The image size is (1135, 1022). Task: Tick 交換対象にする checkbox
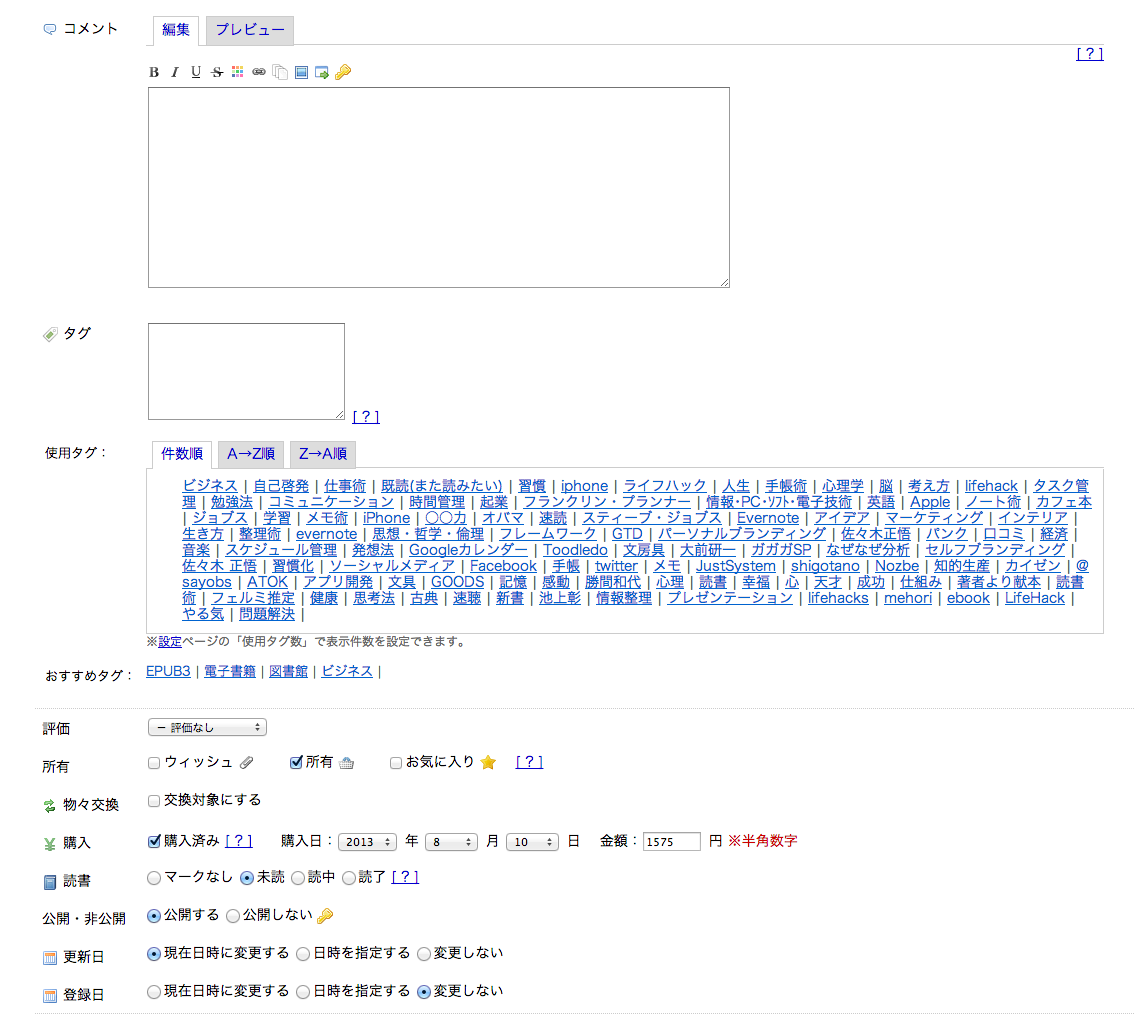154,801
